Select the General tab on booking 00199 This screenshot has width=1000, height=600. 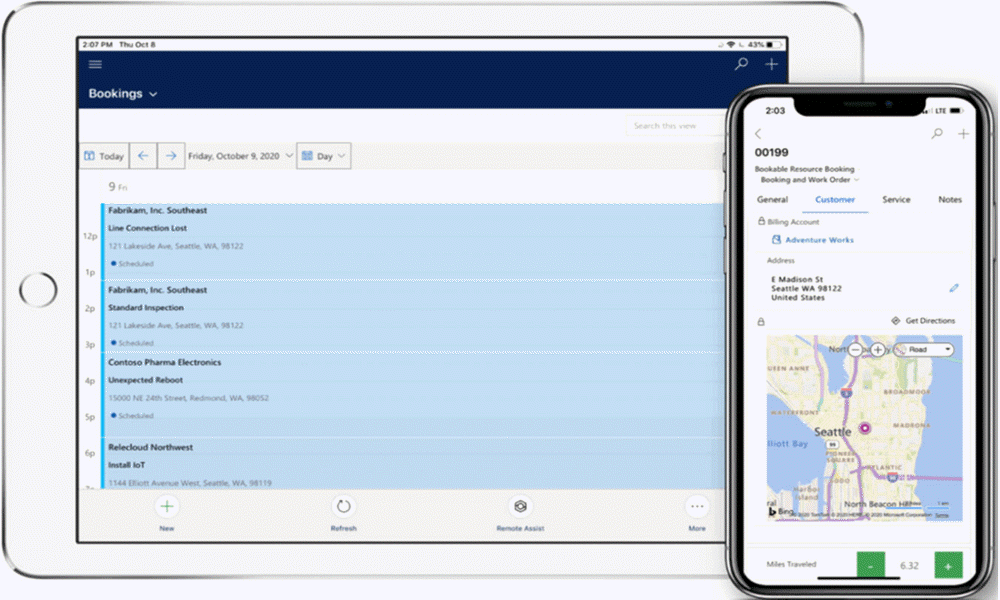(772, 199)
